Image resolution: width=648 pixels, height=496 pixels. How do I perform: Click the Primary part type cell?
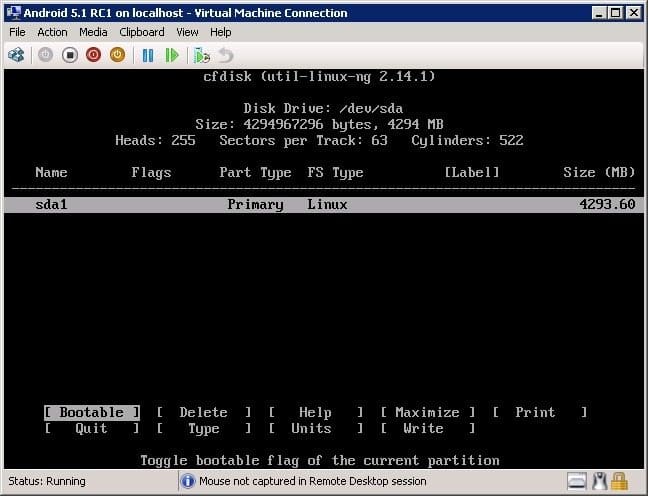[x=255, y=205]
